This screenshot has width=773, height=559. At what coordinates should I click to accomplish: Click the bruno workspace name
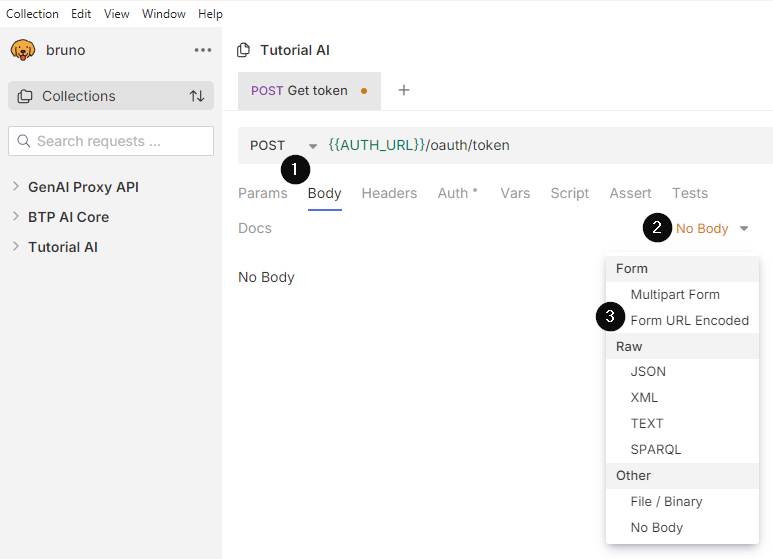[x=66, y=50]
